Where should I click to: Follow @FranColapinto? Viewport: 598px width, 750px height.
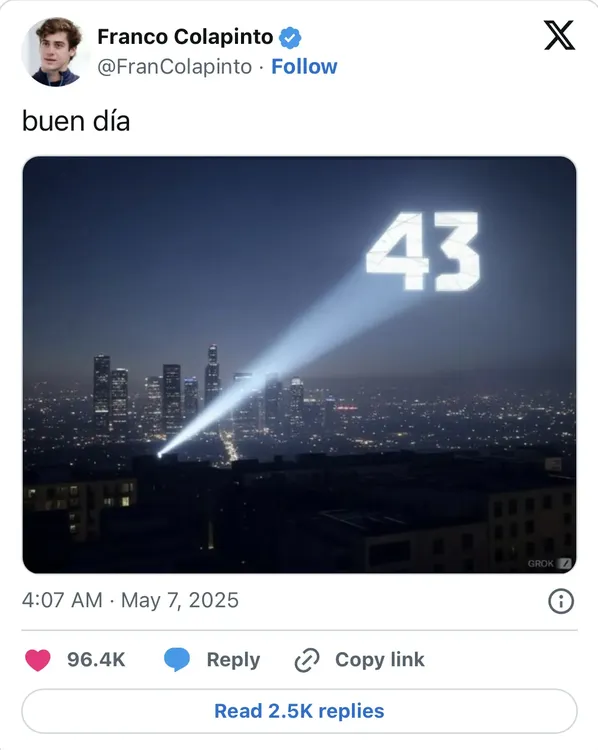tap(304, 66)
